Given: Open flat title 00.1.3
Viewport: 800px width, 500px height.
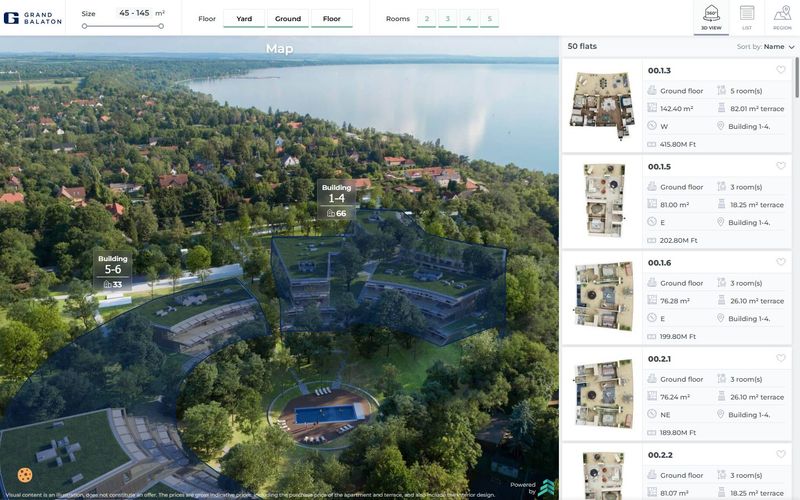Looking at the screenshot, I should 659,70.
